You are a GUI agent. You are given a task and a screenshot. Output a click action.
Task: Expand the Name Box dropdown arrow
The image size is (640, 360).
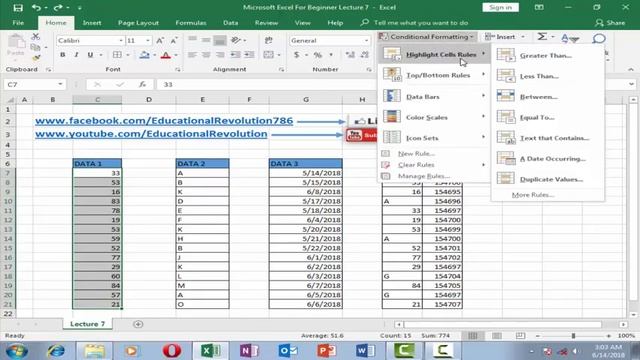click(x=60, y=84)
